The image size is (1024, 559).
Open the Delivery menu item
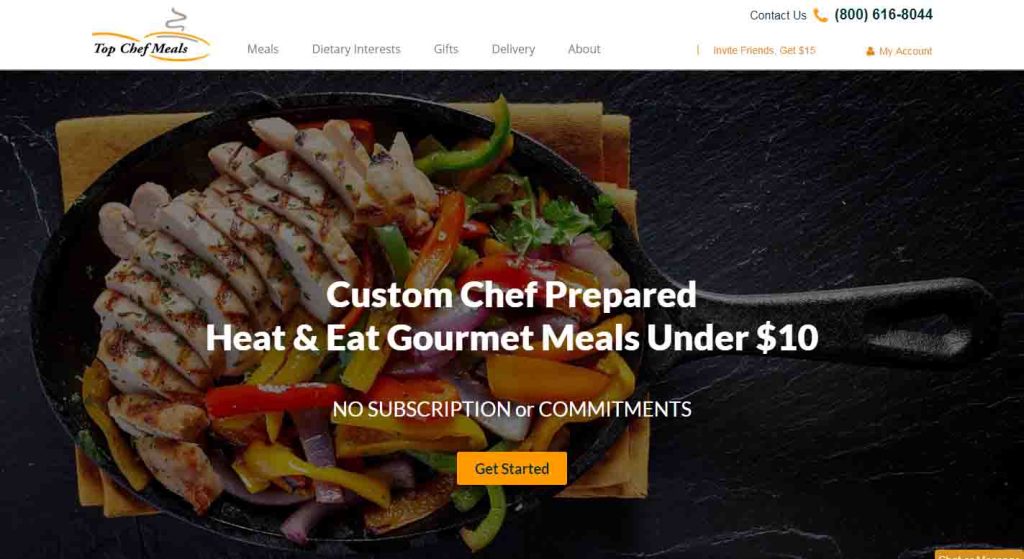point(513,49)
